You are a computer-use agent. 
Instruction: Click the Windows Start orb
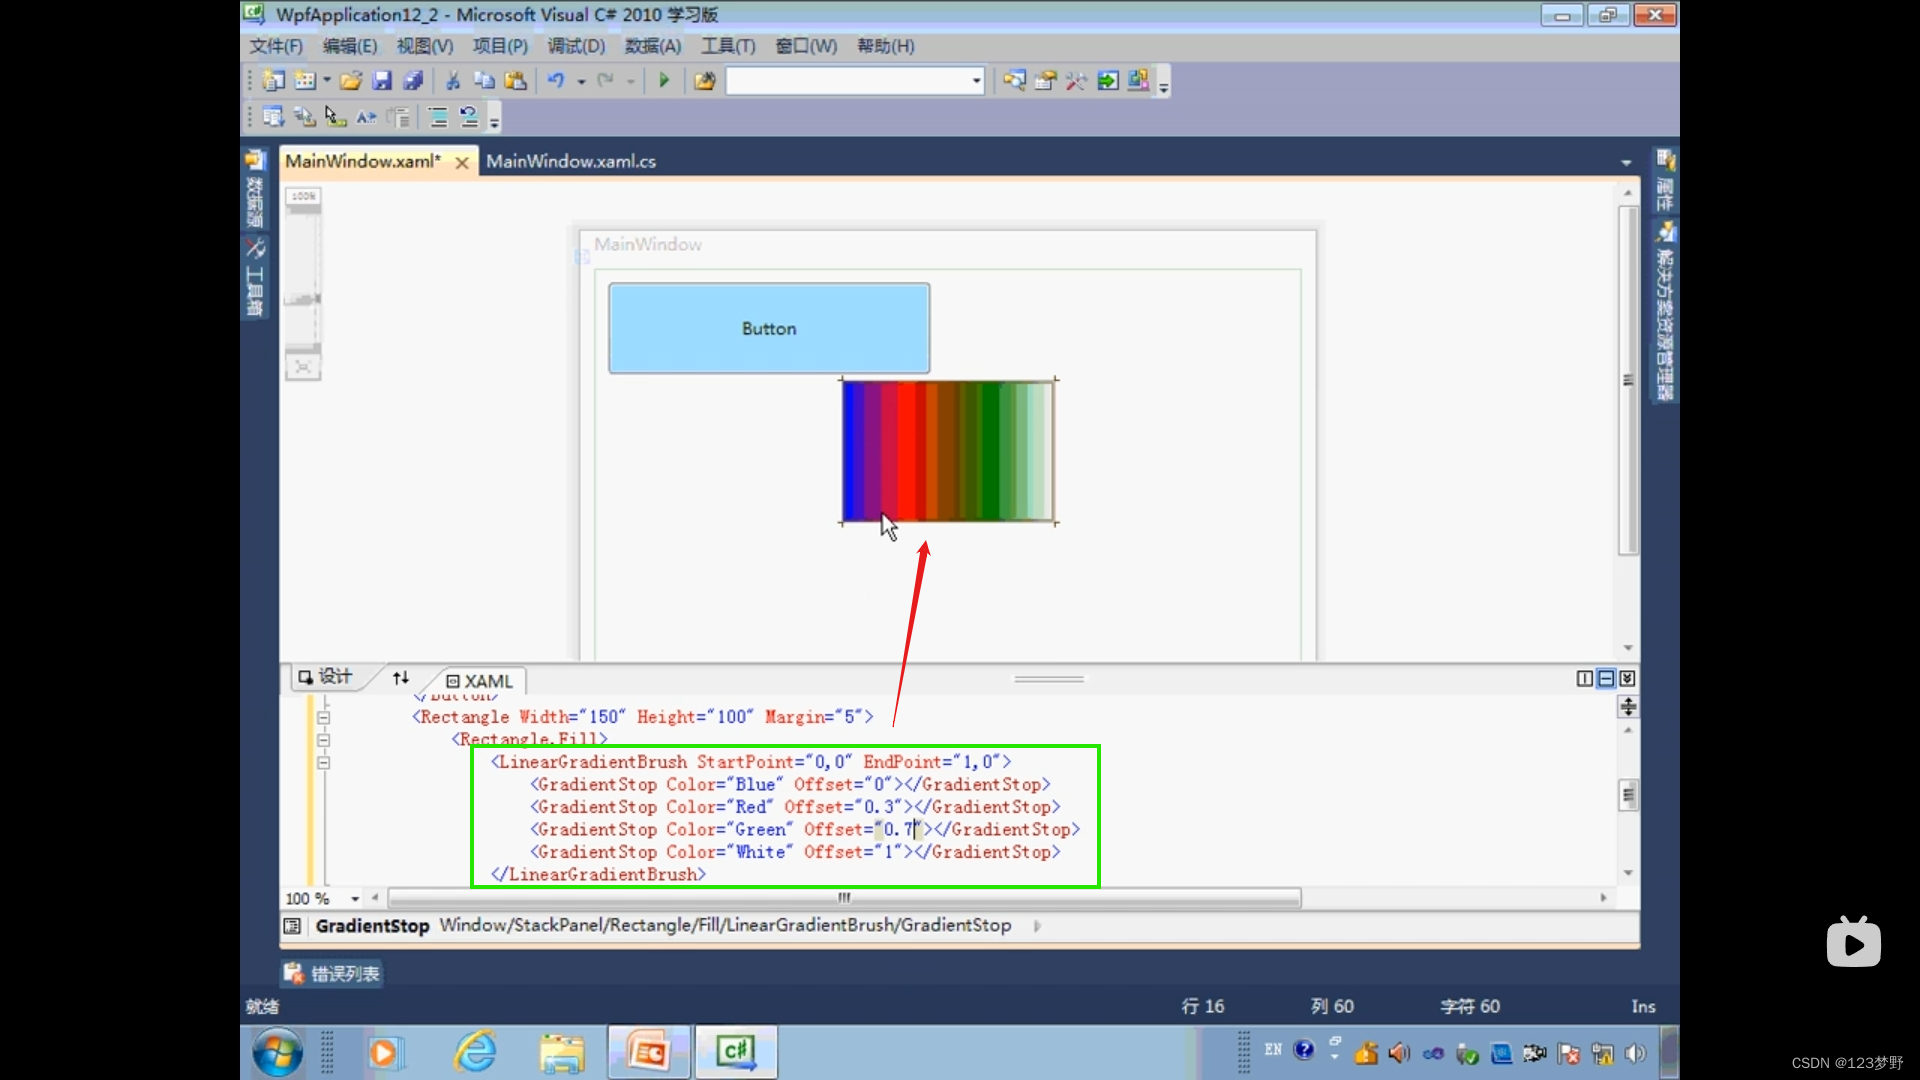(277, 1052)
